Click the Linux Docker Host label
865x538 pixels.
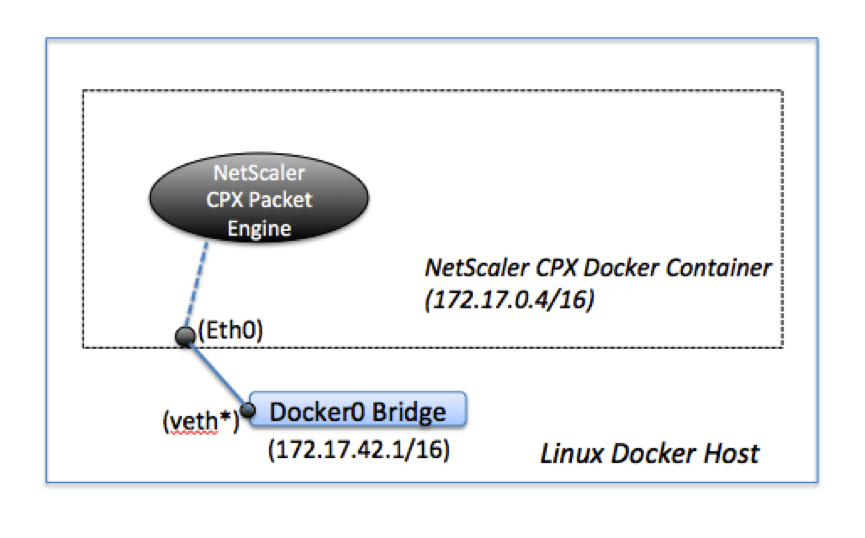coord(649,453)
